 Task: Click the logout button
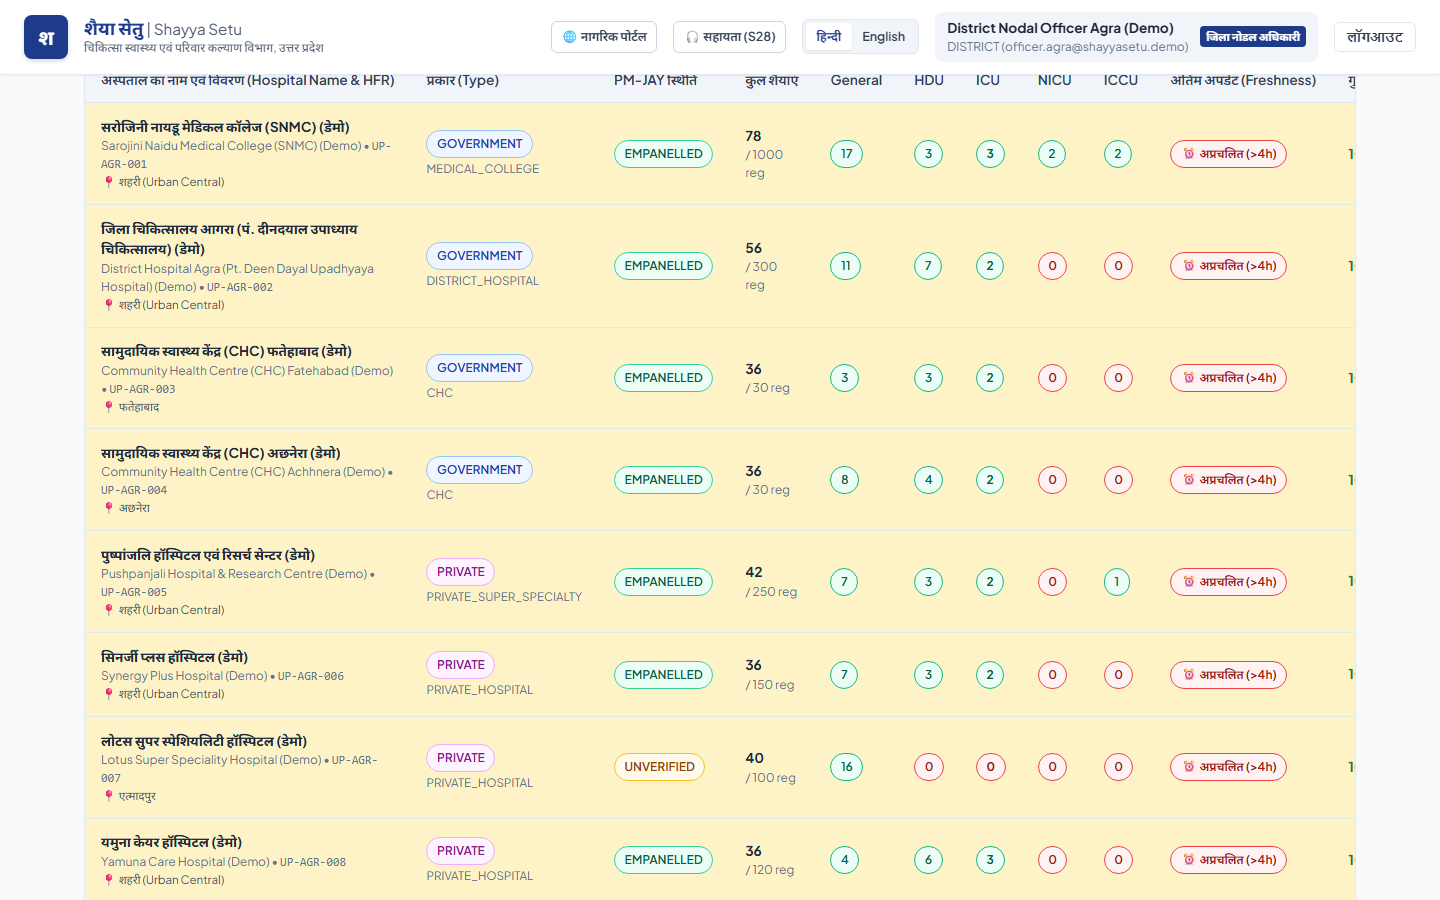(1375, 37)
